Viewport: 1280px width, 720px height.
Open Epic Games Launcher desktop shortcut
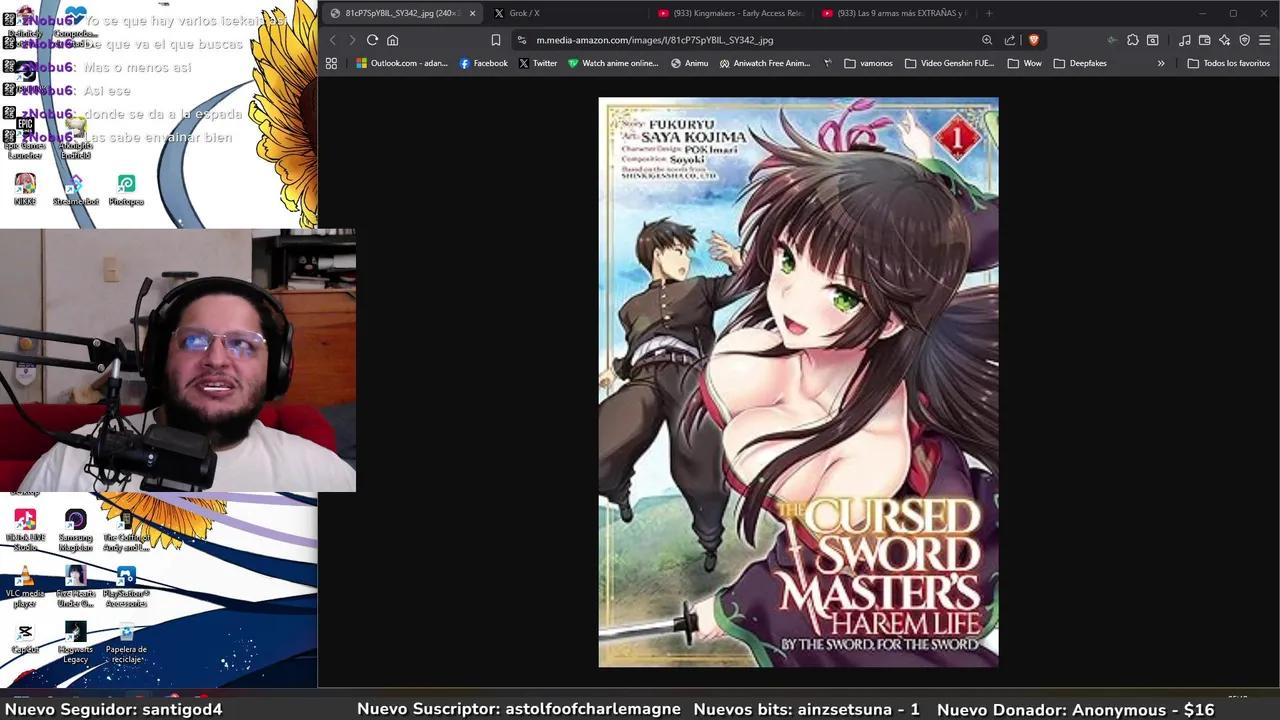tap(25, 140)
